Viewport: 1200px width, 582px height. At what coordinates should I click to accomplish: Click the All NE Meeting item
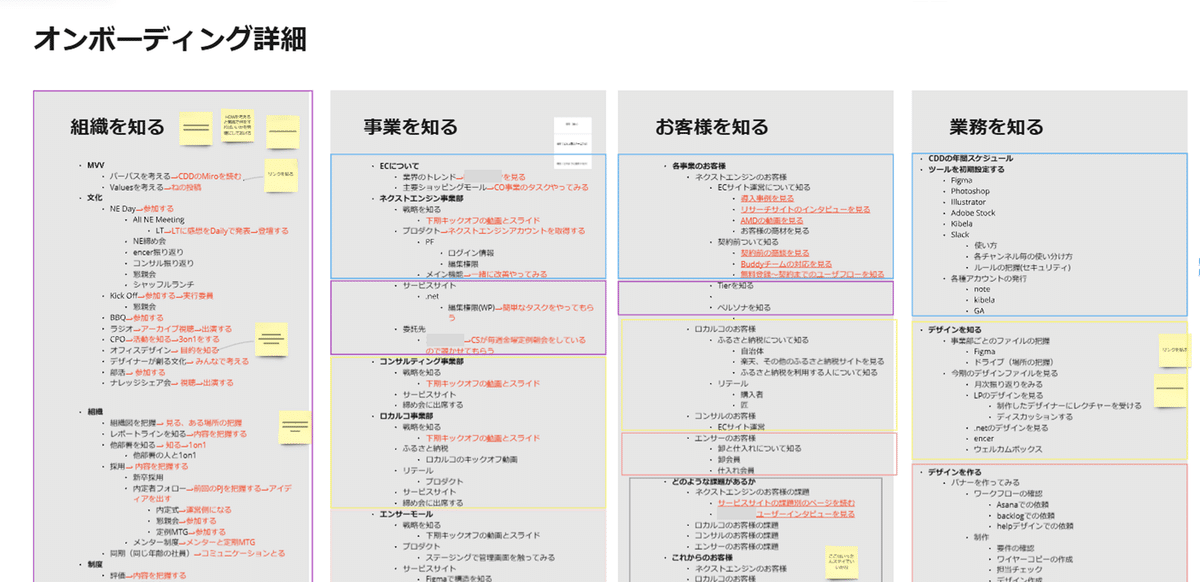[158, 220]
